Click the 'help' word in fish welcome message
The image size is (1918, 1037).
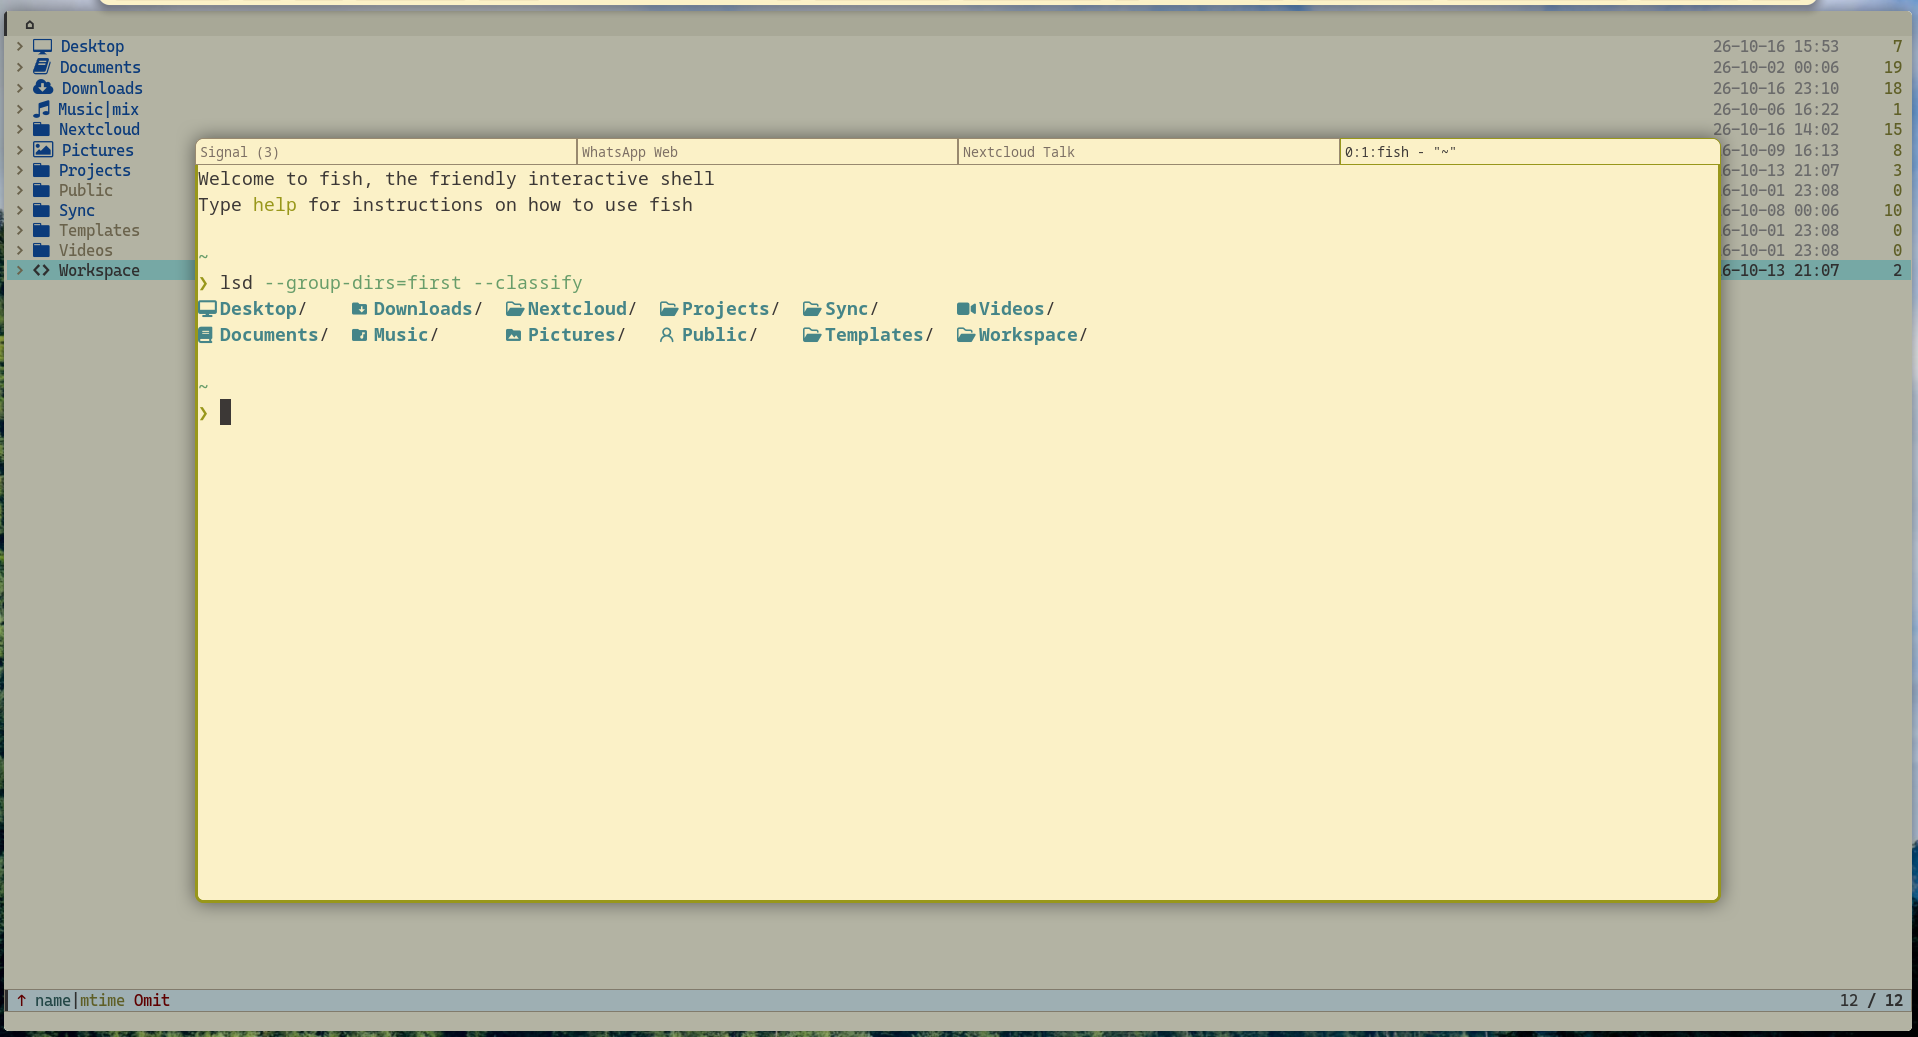274,205
